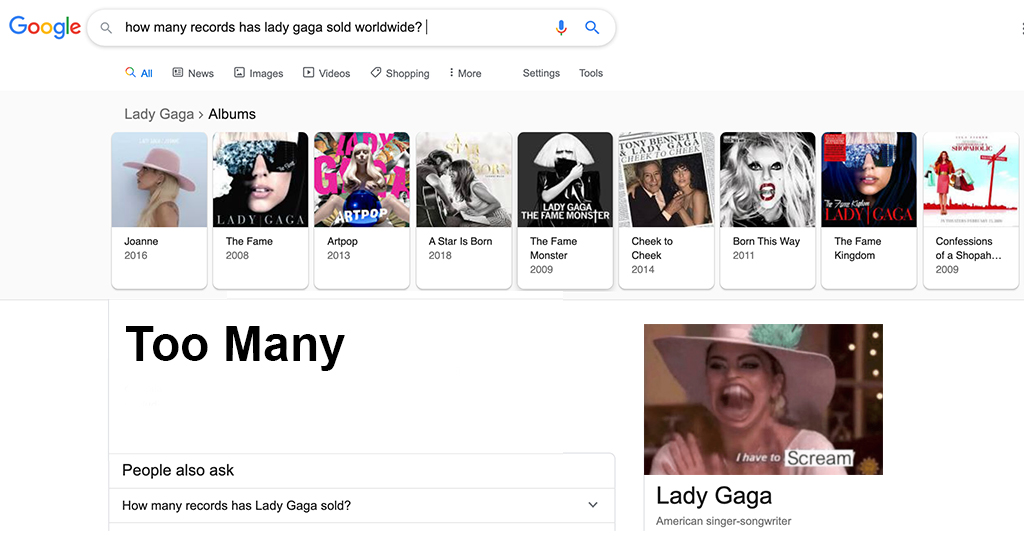
Task: Expand the More menu with dots
Action: tap(465, 73)
